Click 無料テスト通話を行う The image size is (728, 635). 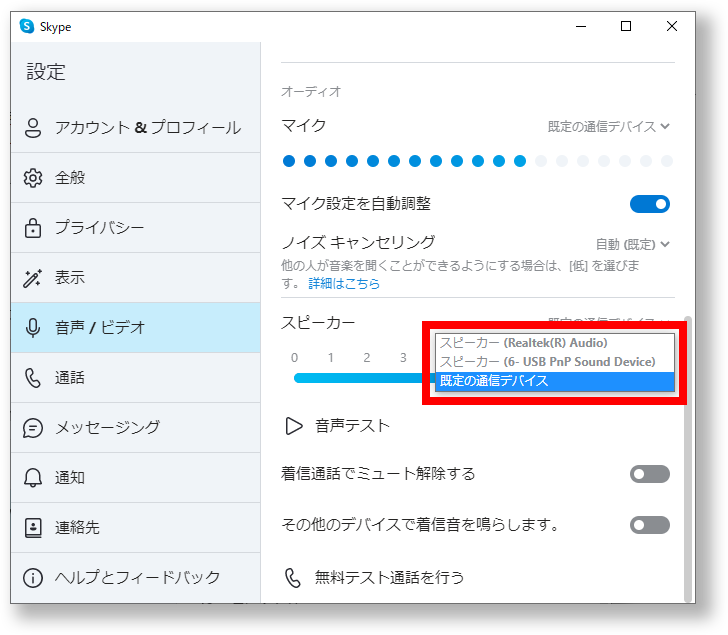374,578
